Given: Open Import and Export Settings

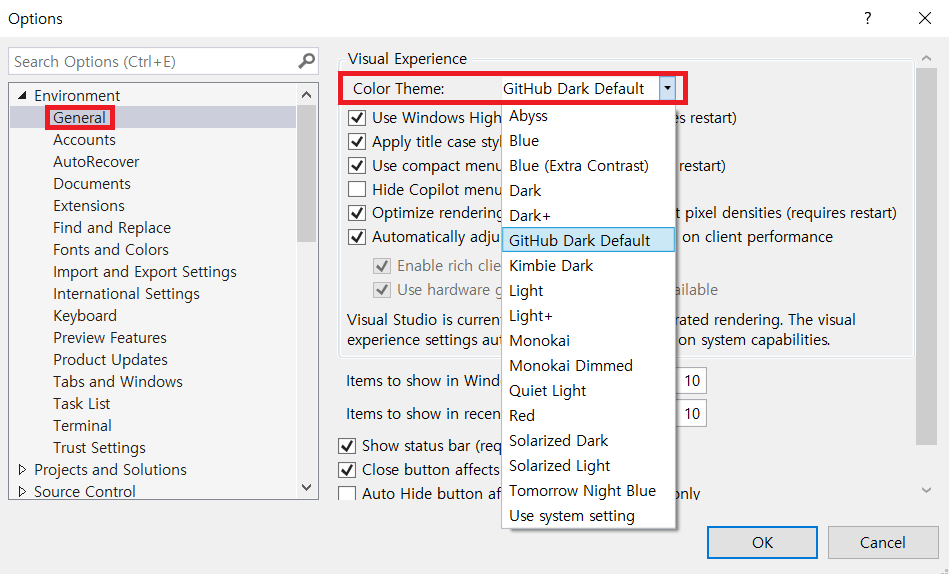Looking at the screenshot, I should (145, 271).
